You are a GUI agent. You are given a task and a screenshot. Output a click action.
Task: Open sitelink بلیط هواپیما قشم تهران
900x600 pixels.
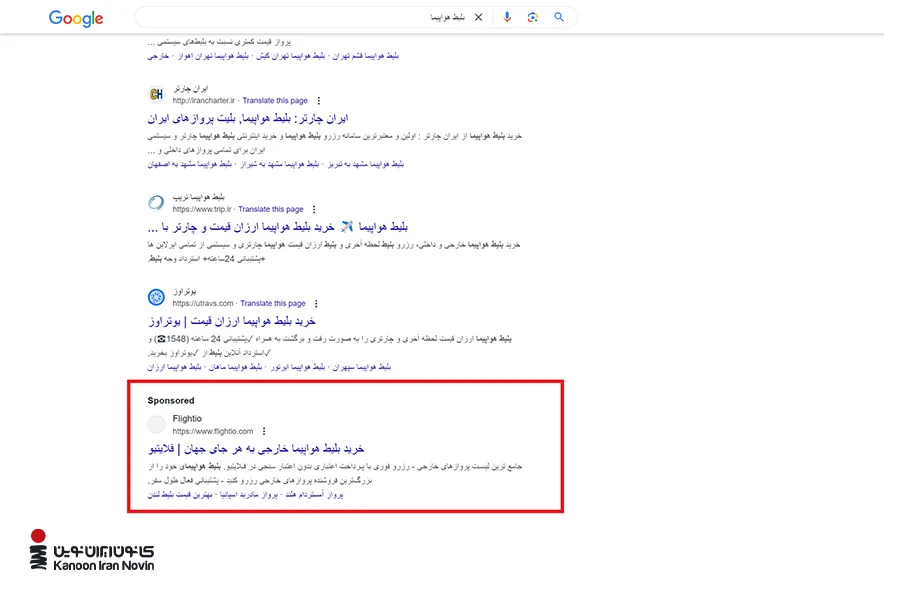(366, 56)
